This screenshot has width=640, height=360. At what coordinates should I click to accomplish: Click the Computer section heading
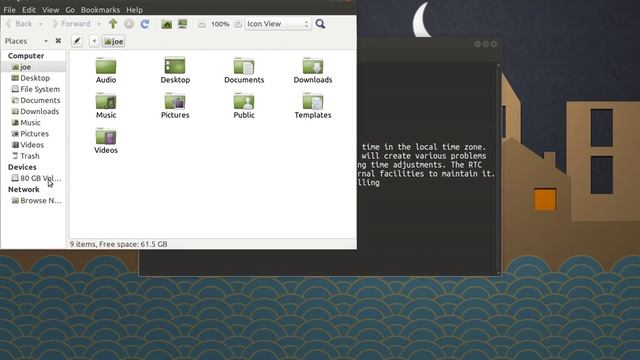click(26, 56)
